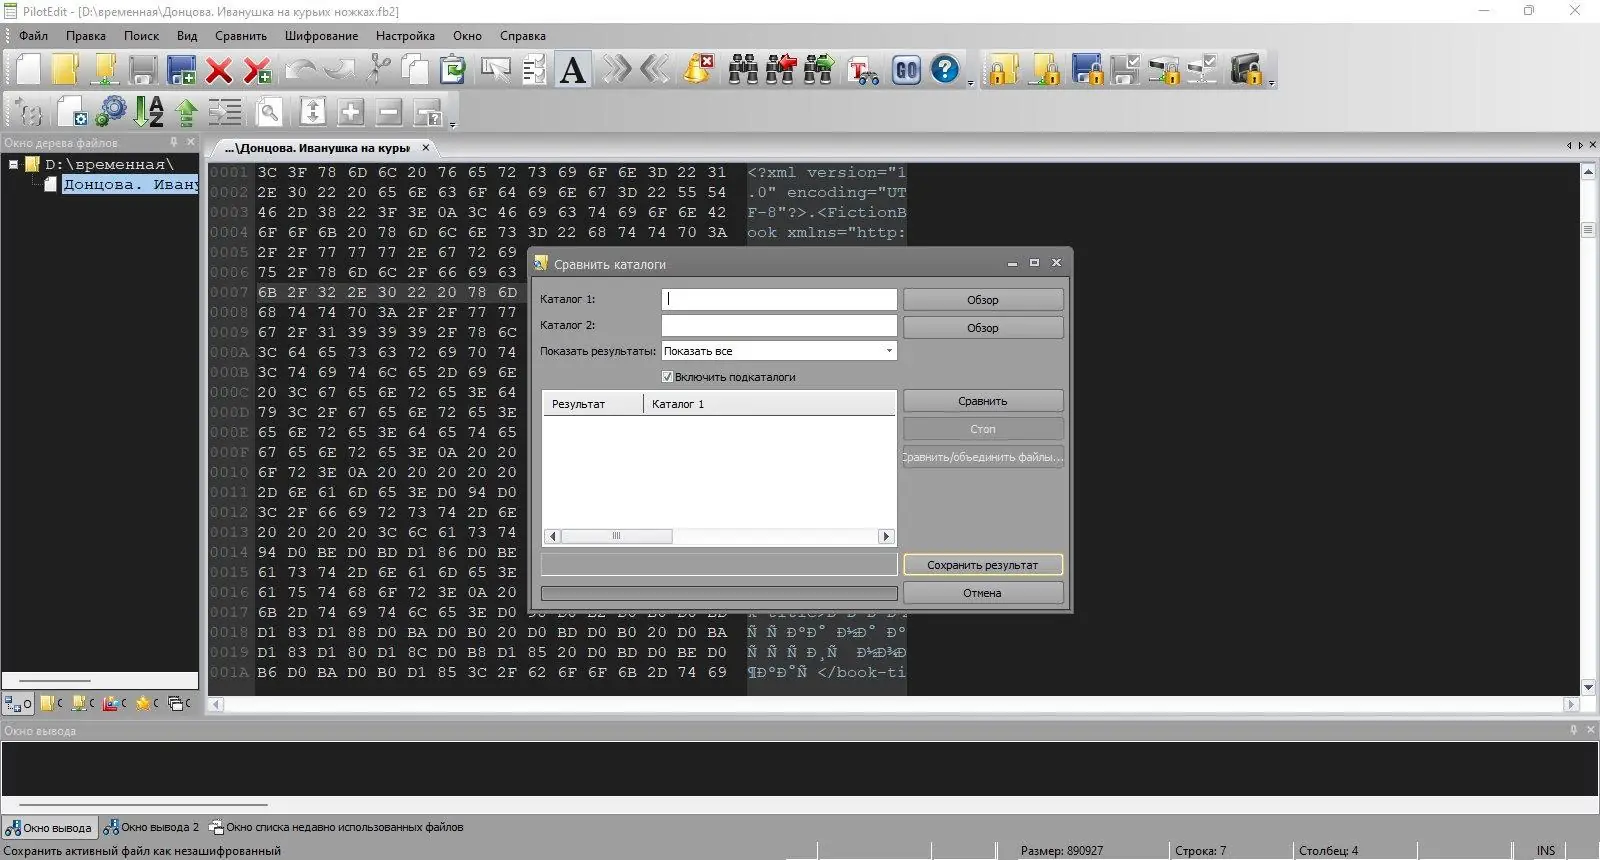
Task: Toggle 'Включить подкаталоги' checkbox
Action: click(667, 377)
